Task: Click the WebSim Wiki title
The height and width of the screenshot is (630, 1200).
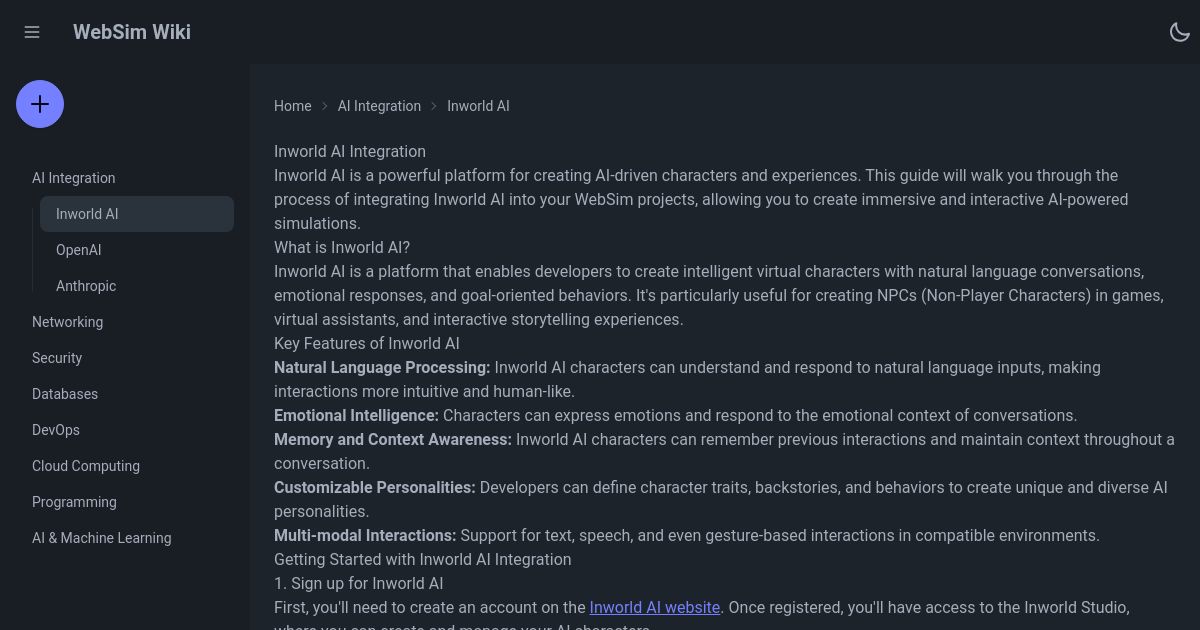Action: pyautogui.click(x=131, y=32)
